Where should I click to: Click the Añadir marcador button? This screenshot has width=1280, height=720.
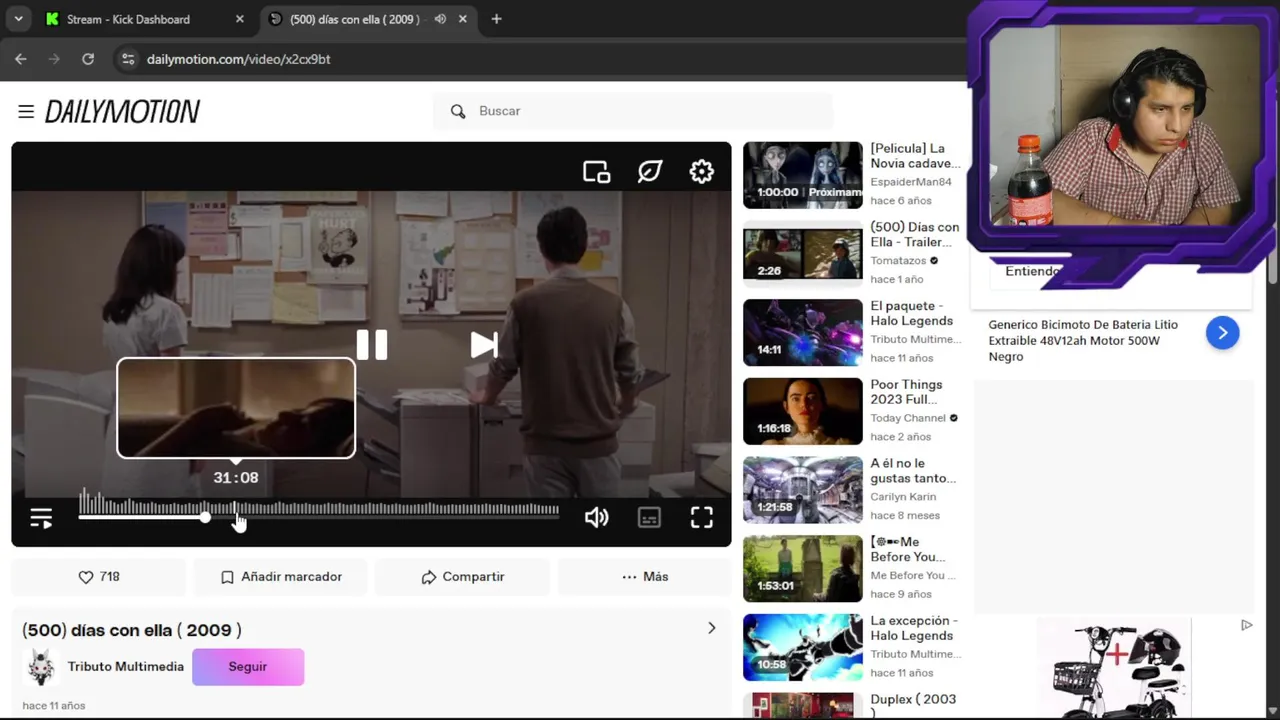281,577
